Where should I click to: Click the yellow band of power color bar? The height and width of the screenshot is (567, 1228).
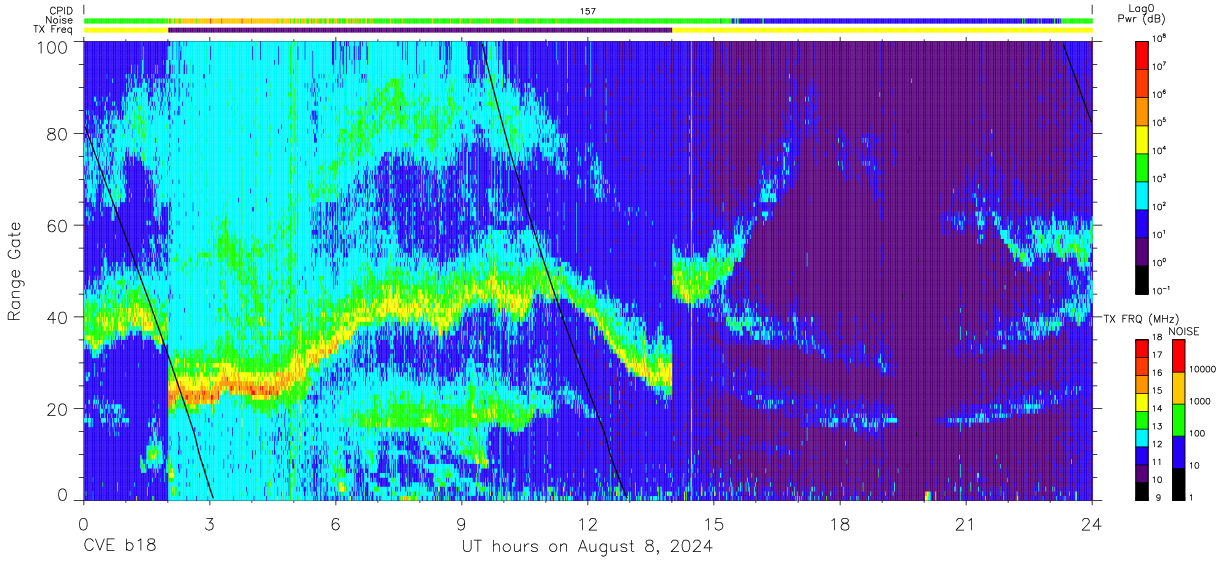1142,138
